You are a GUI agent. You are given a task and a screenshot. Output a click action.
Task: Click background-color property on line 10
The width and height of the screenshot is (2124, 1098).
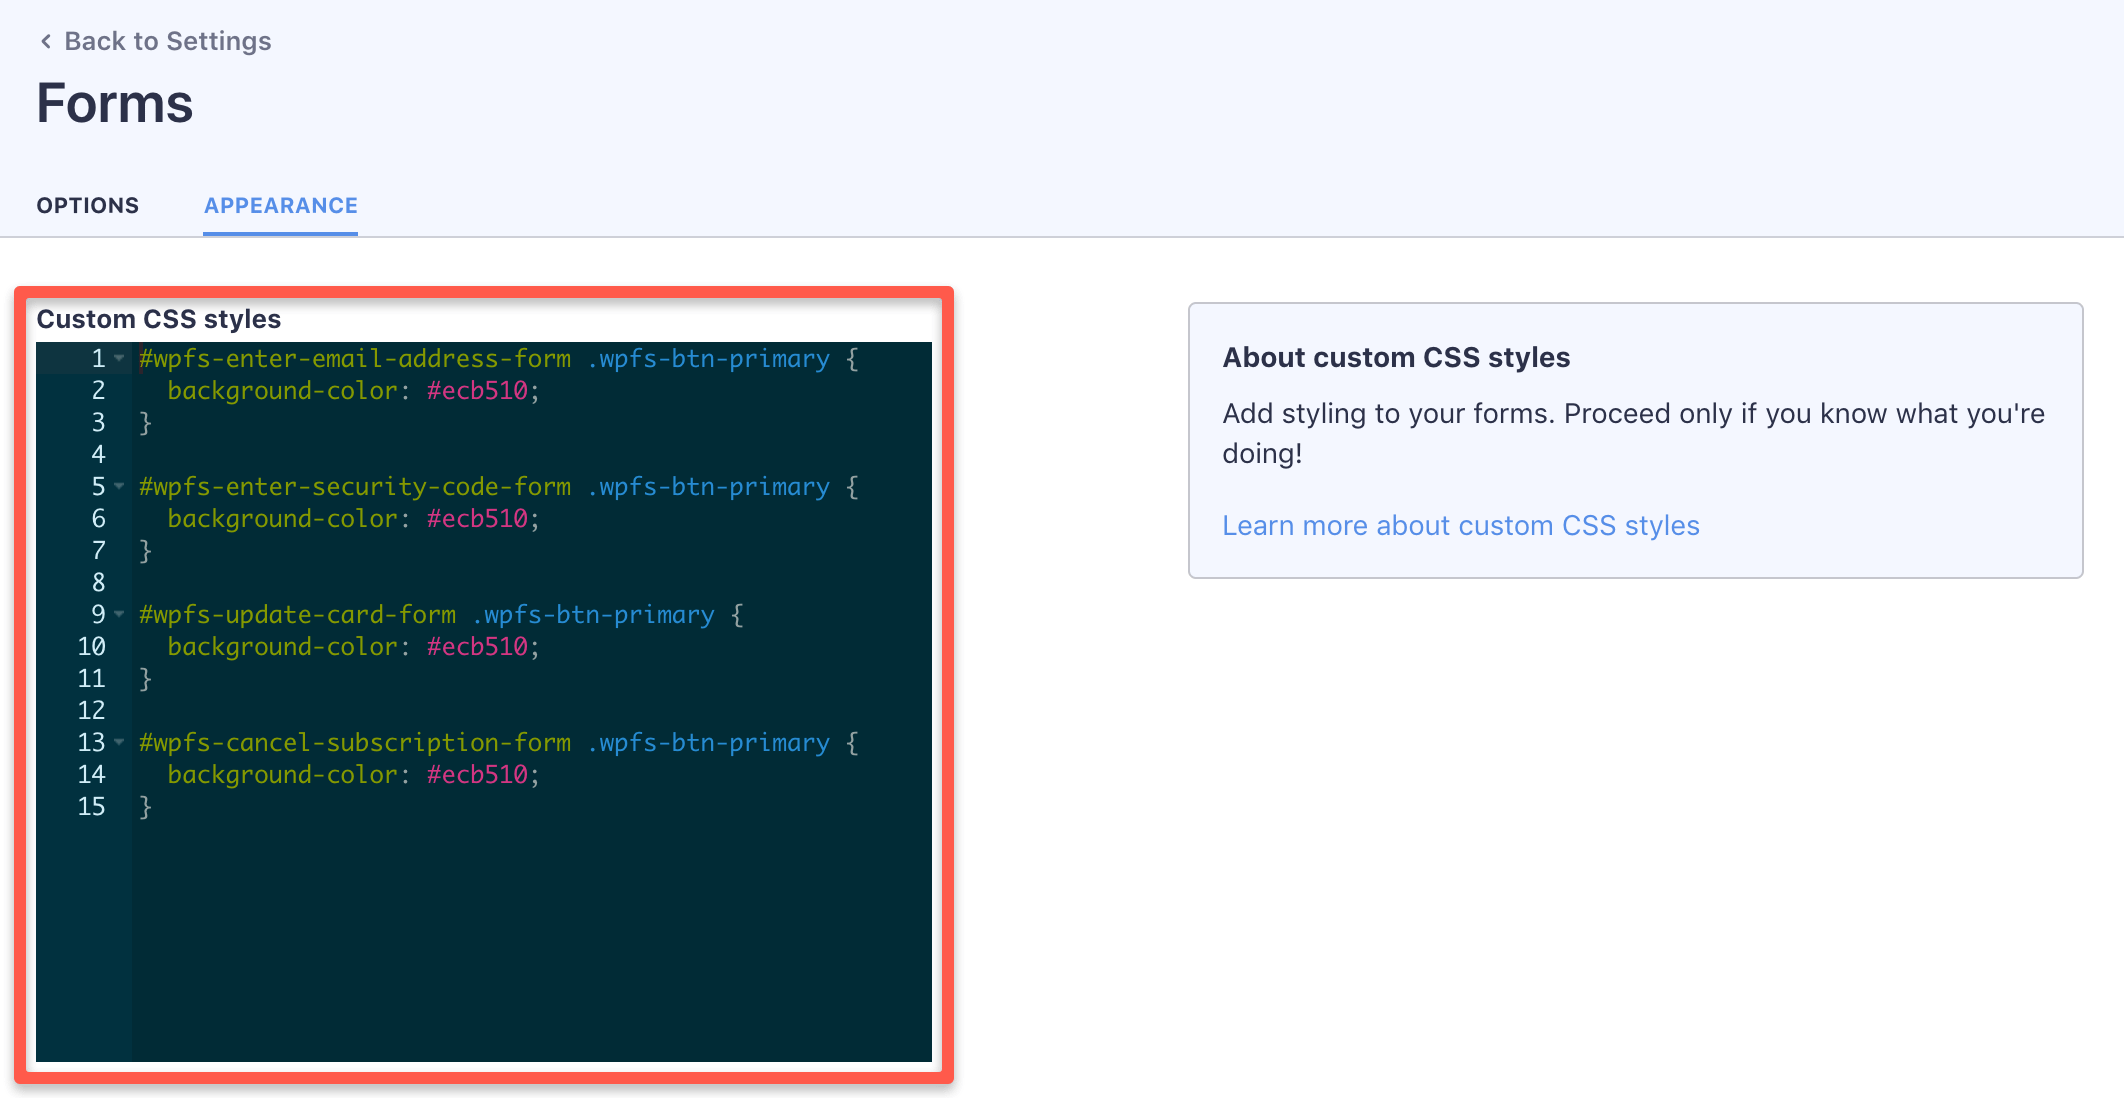pyautogui.click(x=283, y=647)
